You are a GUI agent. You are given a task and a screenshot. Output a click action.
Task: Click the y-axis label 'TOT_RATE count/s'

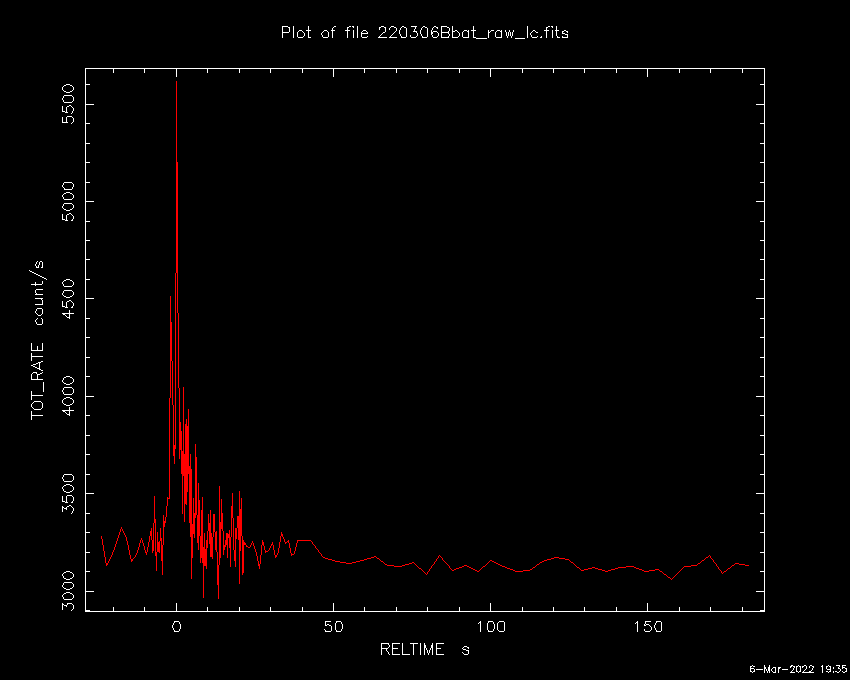38,340
